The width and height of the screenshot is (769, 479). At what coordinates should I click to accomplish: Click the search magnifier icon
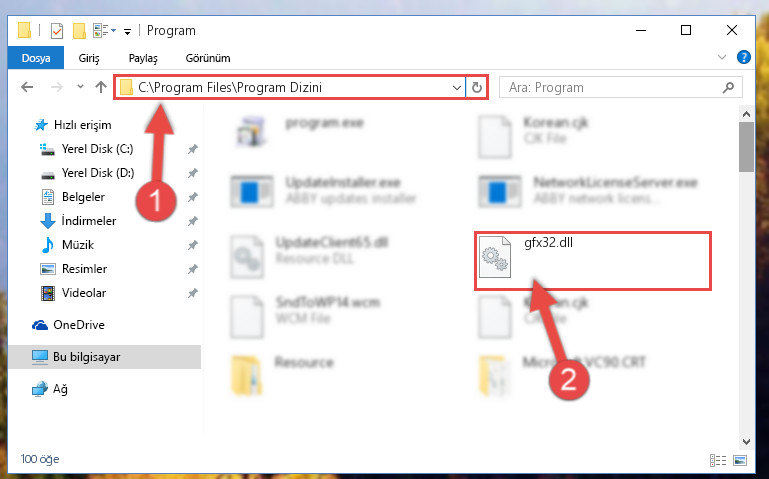(x=728, y=88)
